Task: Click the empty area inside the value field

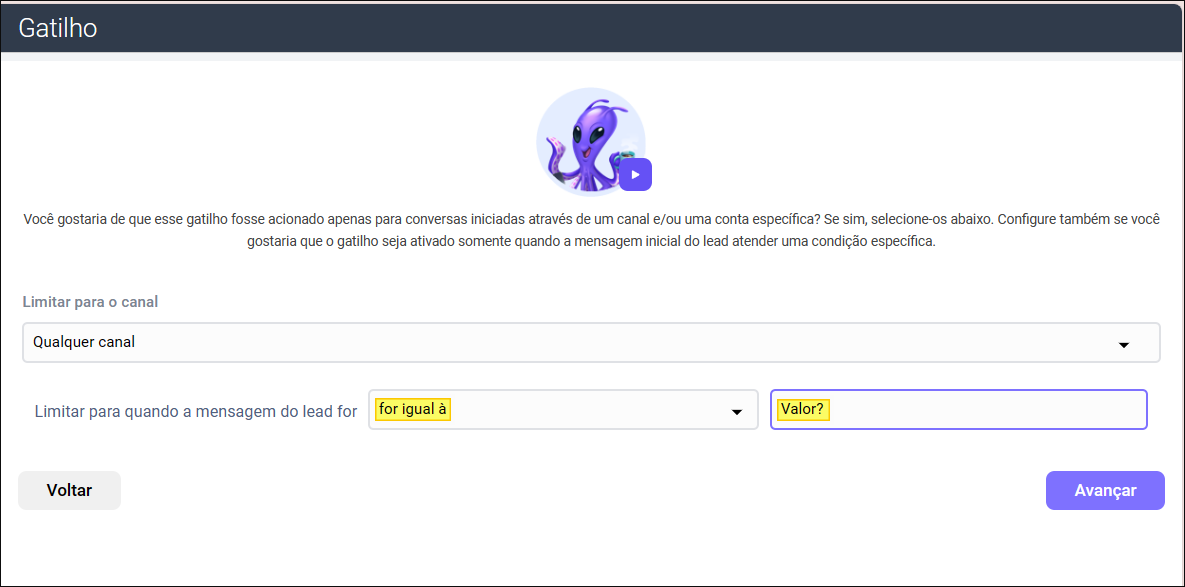Action: point(990,410)
